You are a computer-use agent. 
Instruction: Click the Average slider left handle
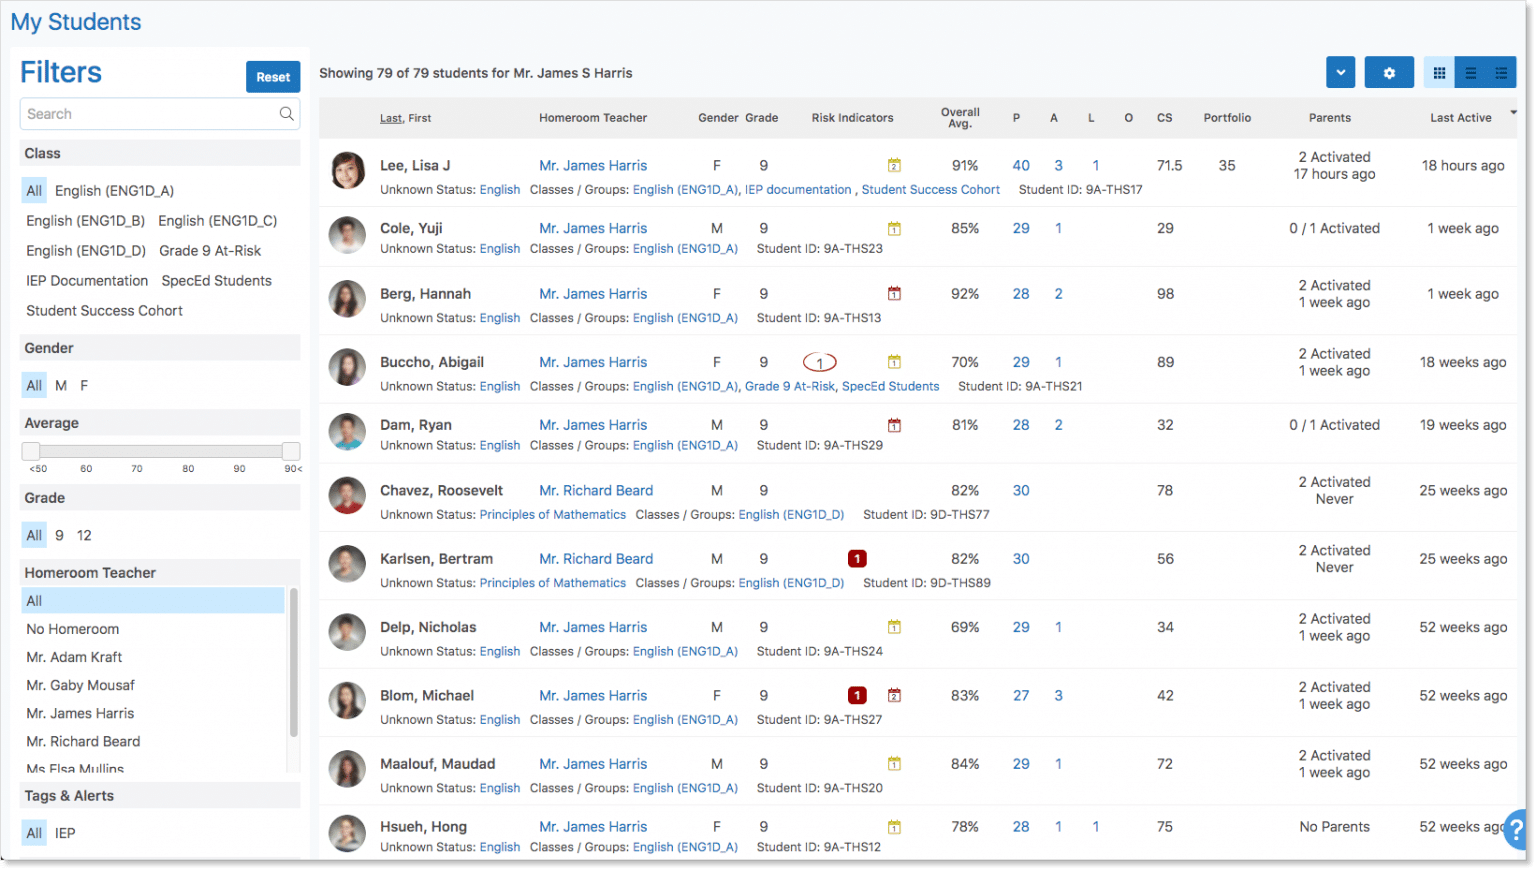tap(31, 451)
